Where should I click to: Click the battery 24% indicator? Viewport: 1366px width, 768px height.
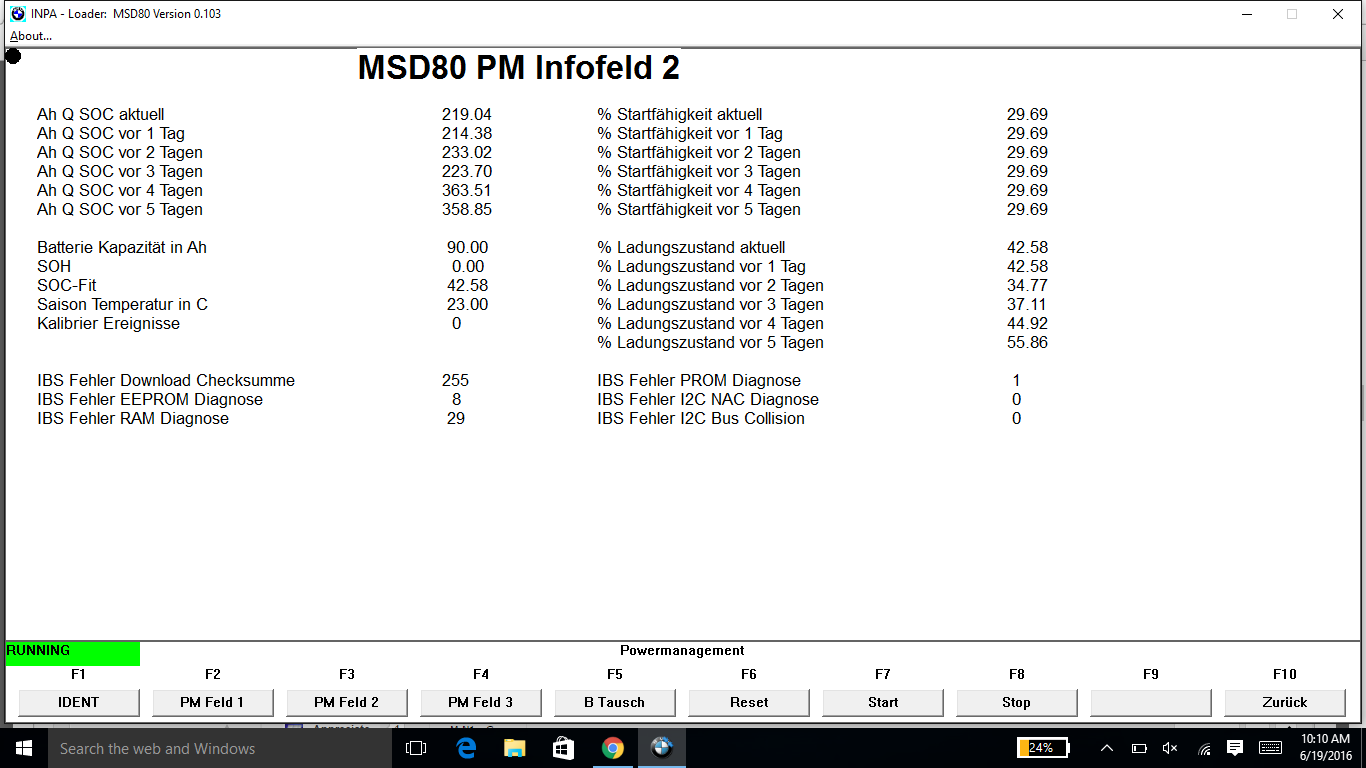[x=1043, y=748]
